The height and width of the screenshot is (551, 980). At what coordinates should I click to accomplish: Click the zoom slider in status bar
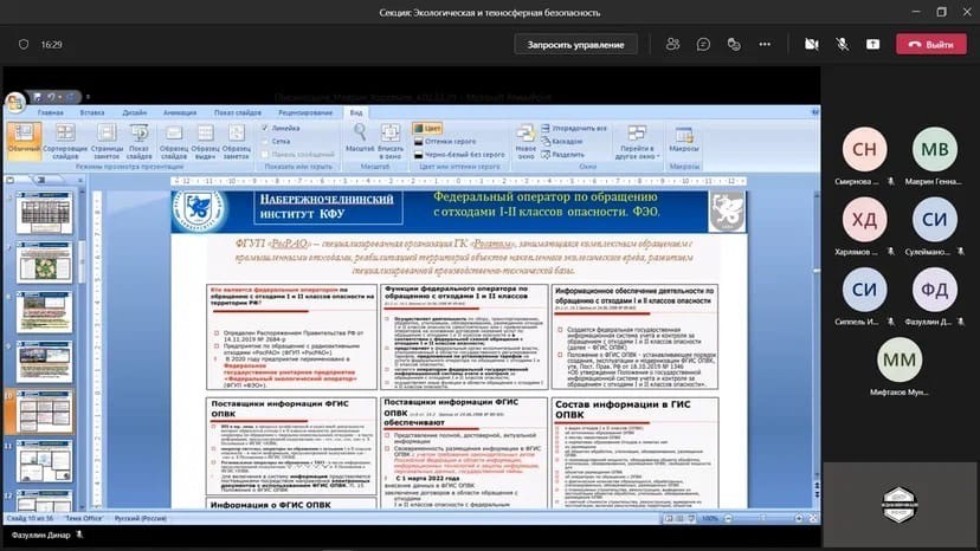point(760,519)
